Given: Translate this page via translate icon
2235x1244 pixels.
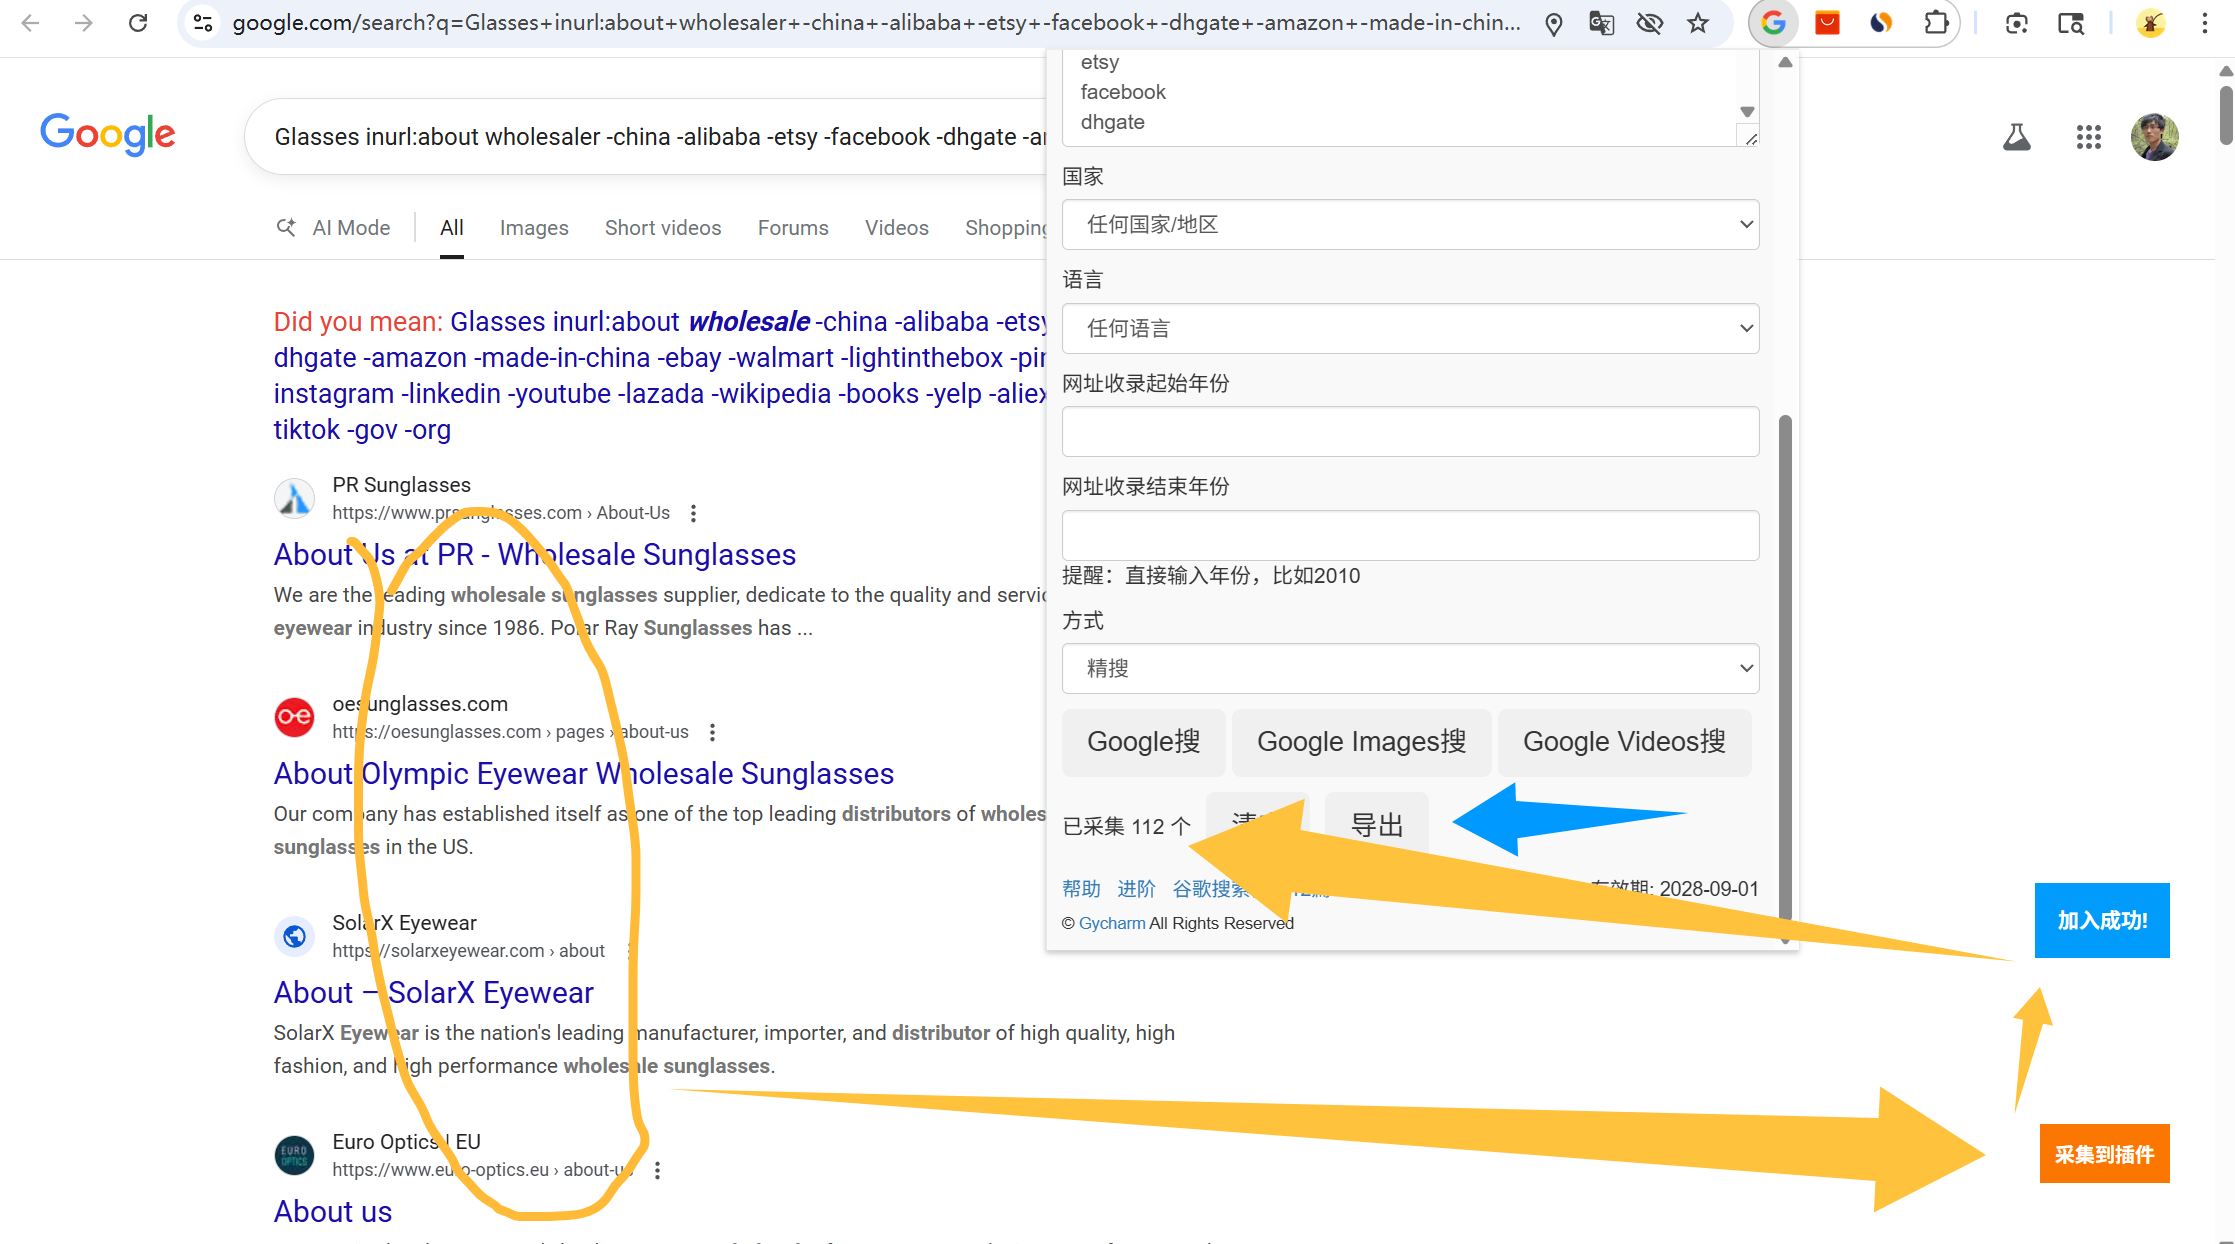Looking at the screenshot, I should coord(1601,23).
